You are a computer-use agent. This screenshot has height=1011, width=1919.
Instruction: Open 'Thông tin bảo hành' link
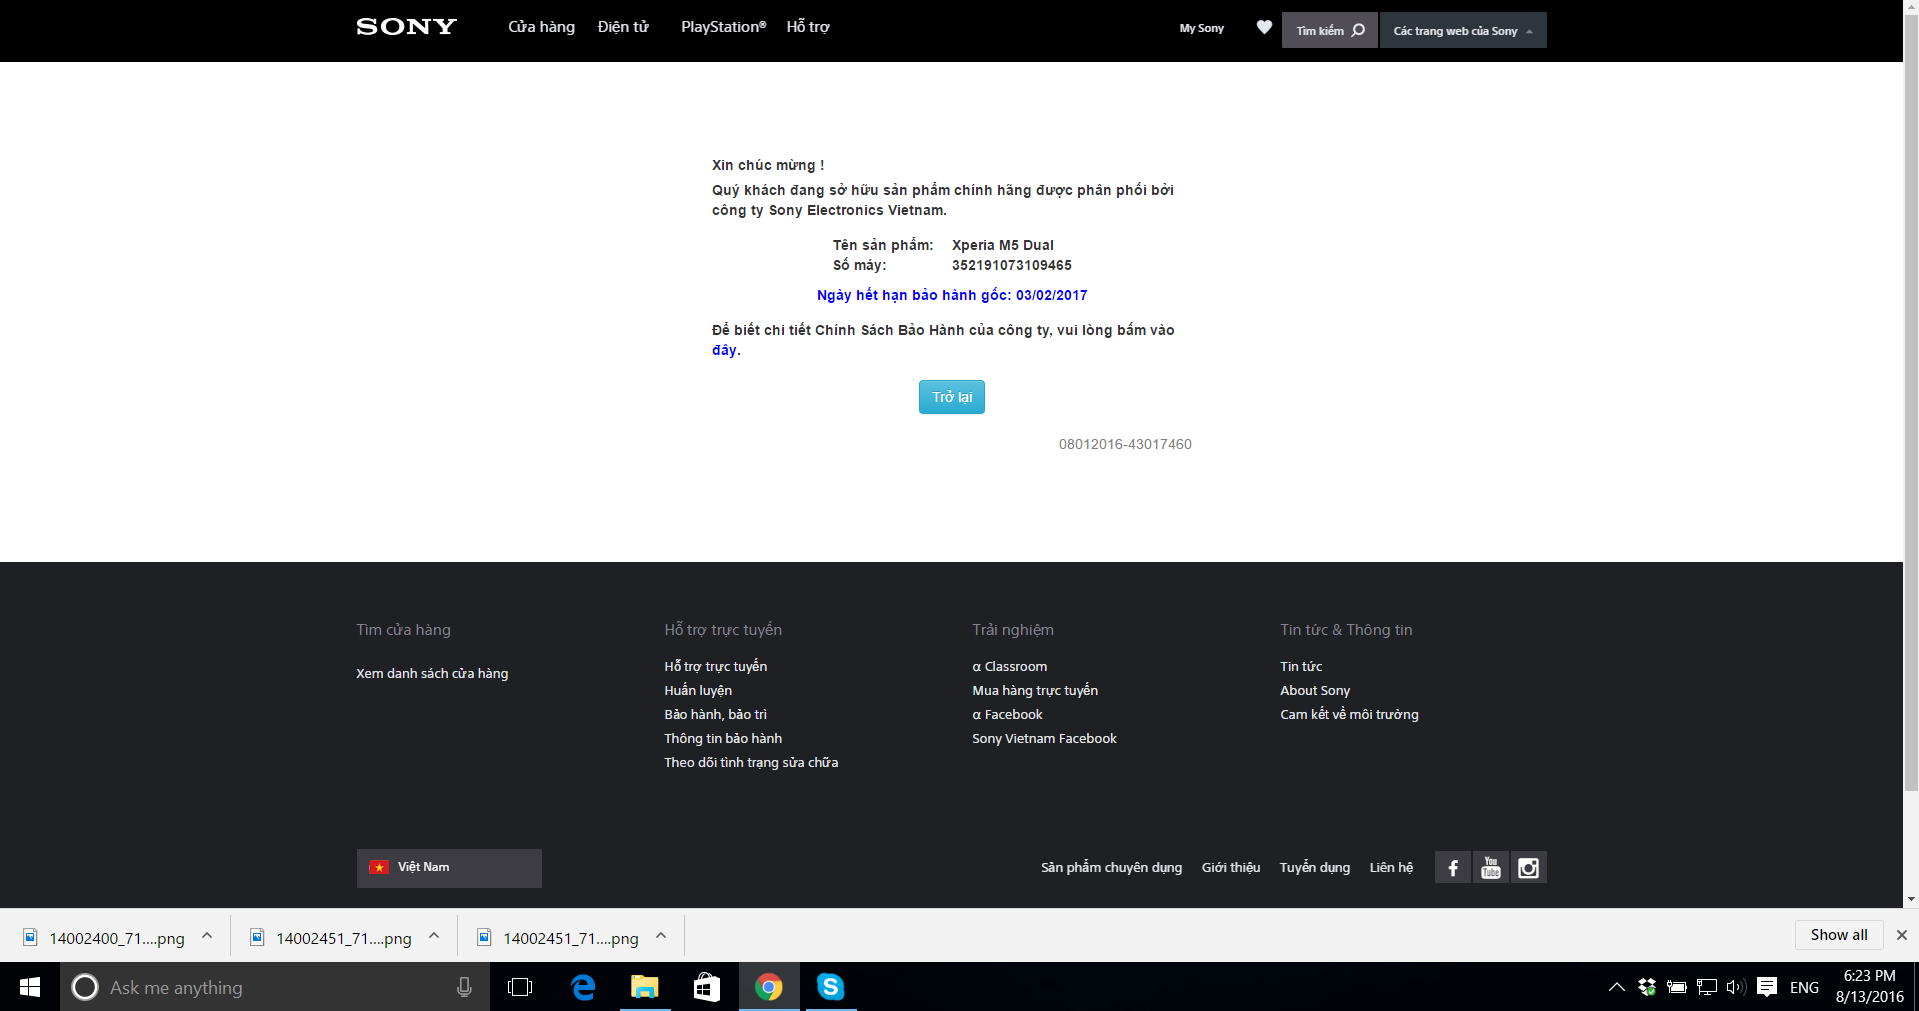[723, 738]
